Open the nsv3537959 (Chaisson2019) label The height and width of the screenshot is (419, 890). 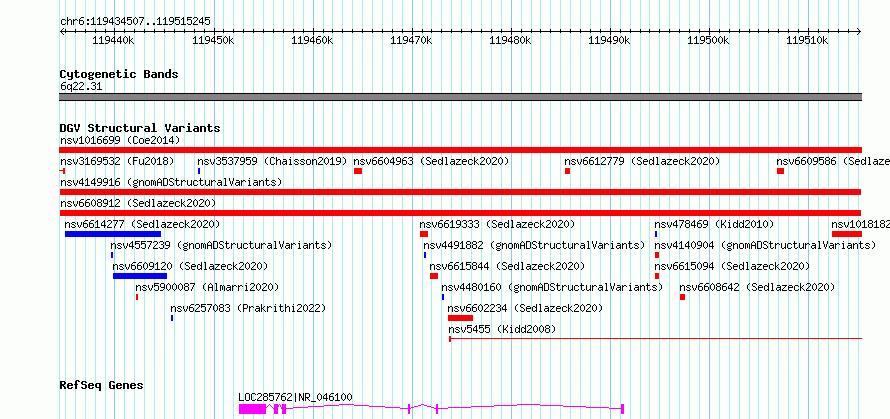coord(272,161)
